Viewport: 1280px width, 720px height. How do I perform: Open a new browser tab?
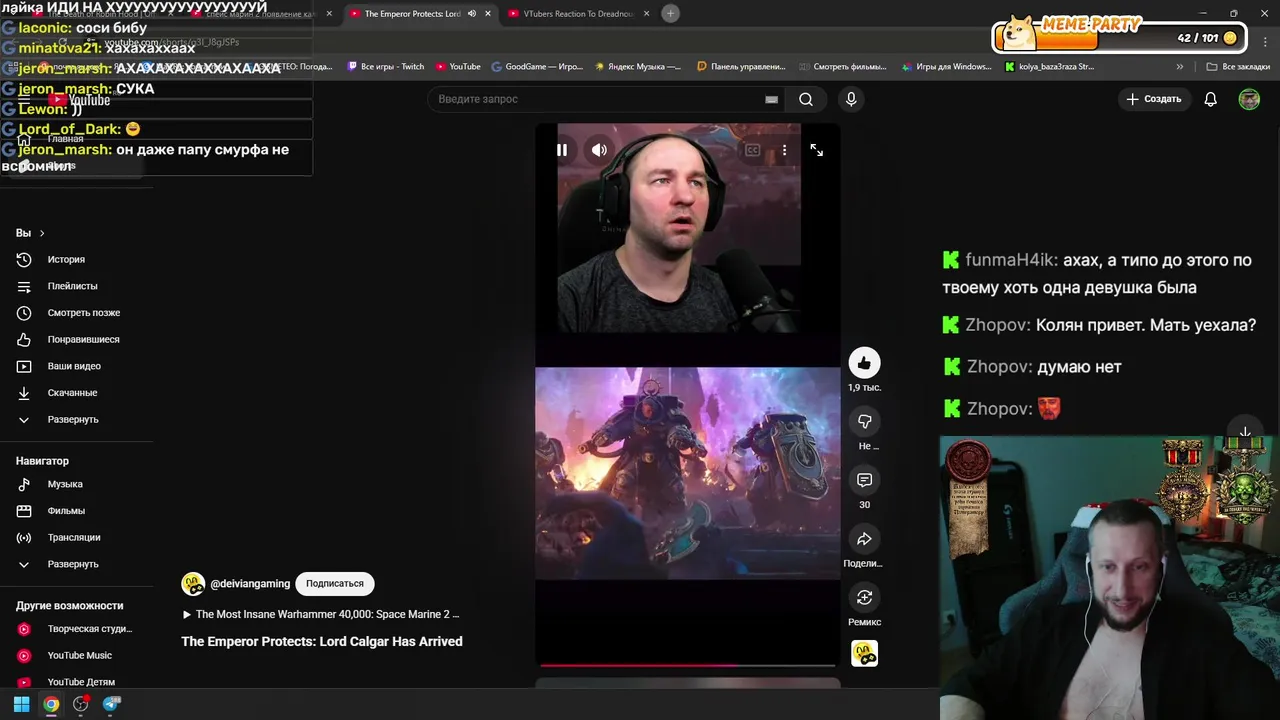click(670, 13)
